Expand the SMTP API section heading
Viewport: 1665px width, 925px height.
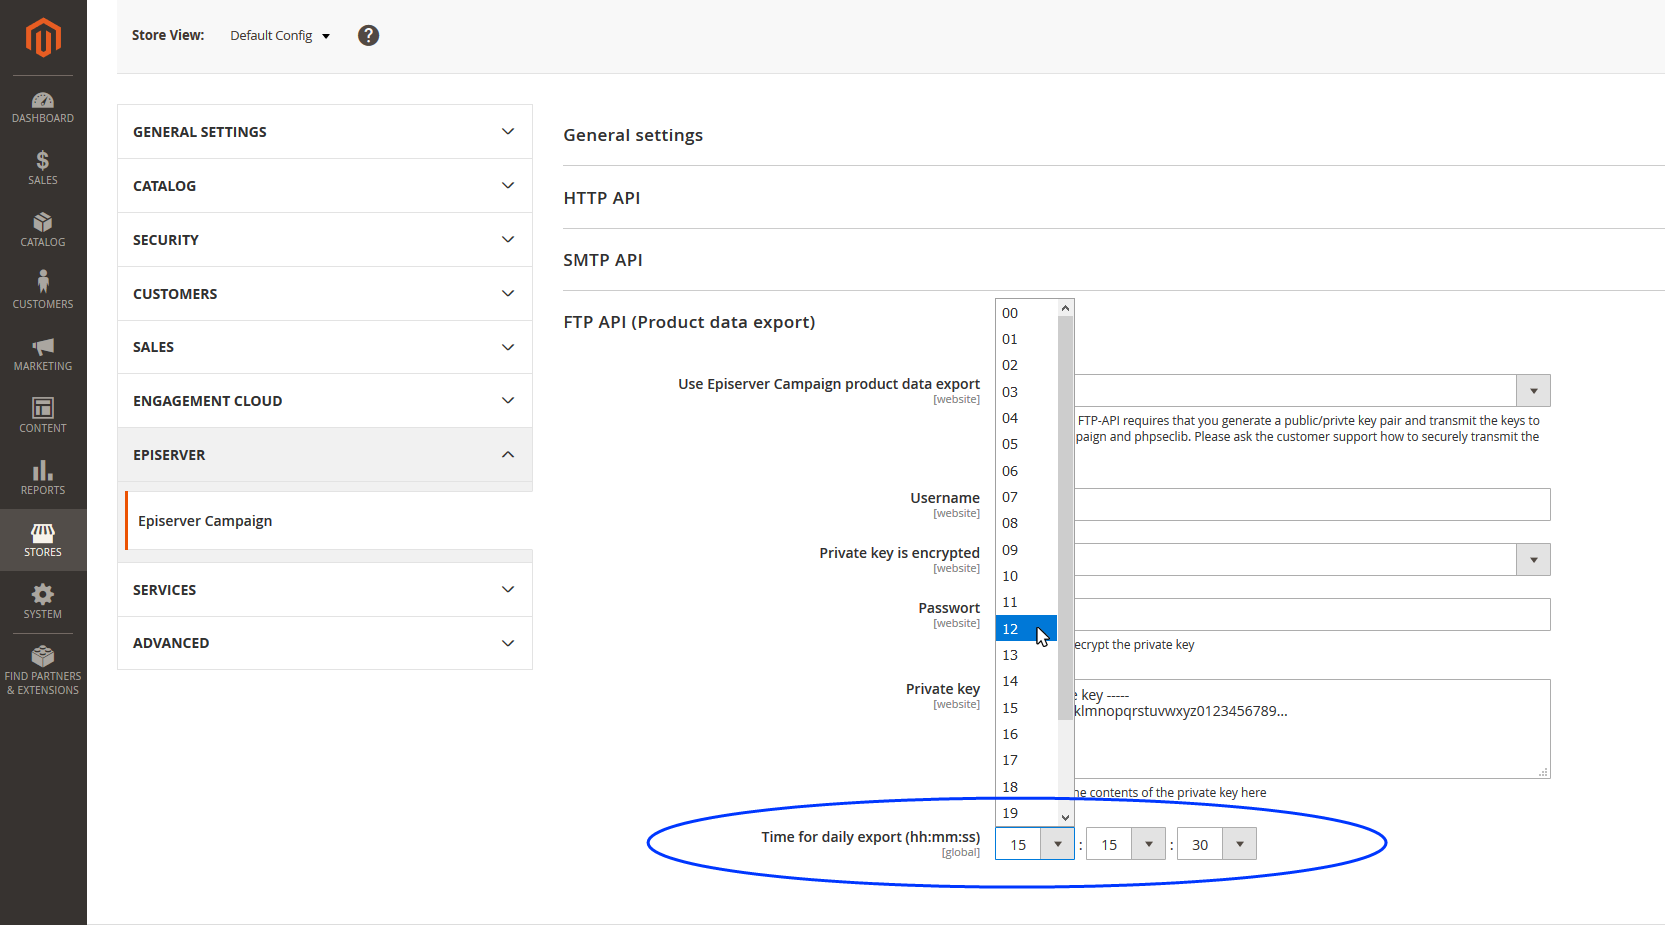603,260
